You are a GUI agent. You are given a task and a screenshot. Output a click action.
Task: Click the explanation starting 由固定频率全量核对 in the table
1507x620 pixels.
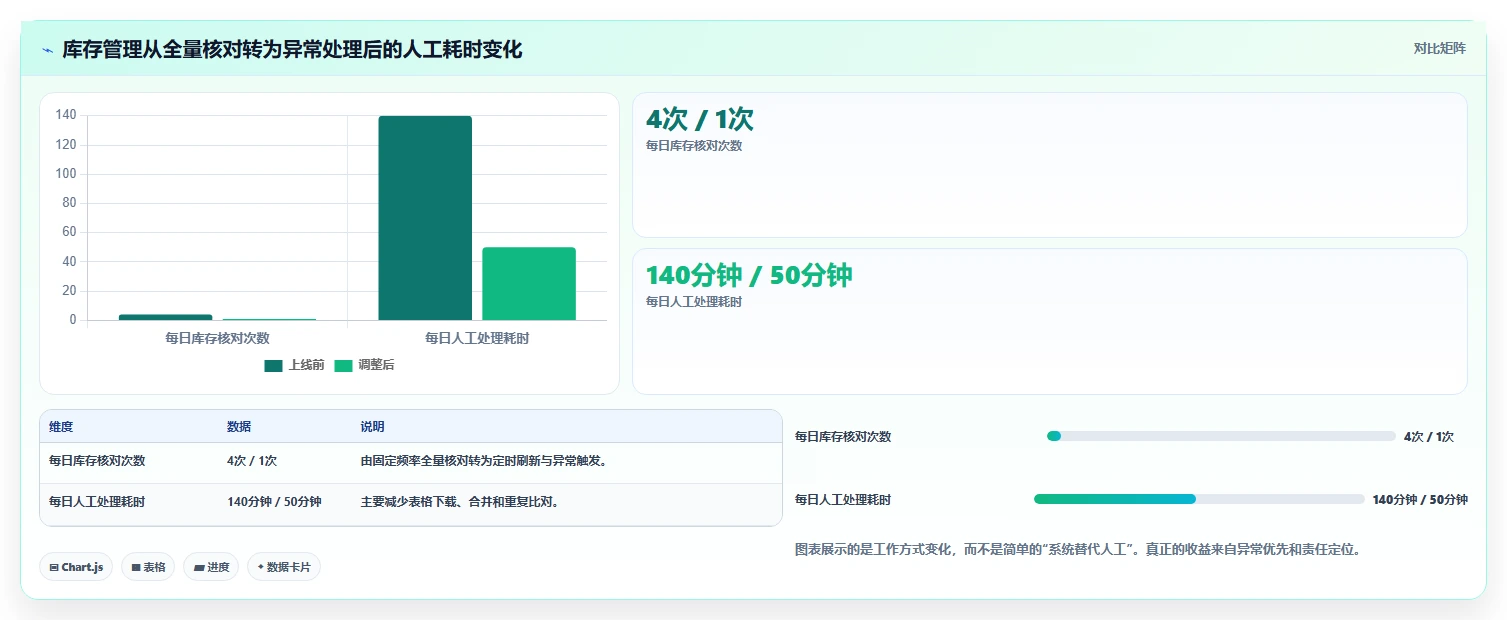pyautogui.click(x=484, y=461)
